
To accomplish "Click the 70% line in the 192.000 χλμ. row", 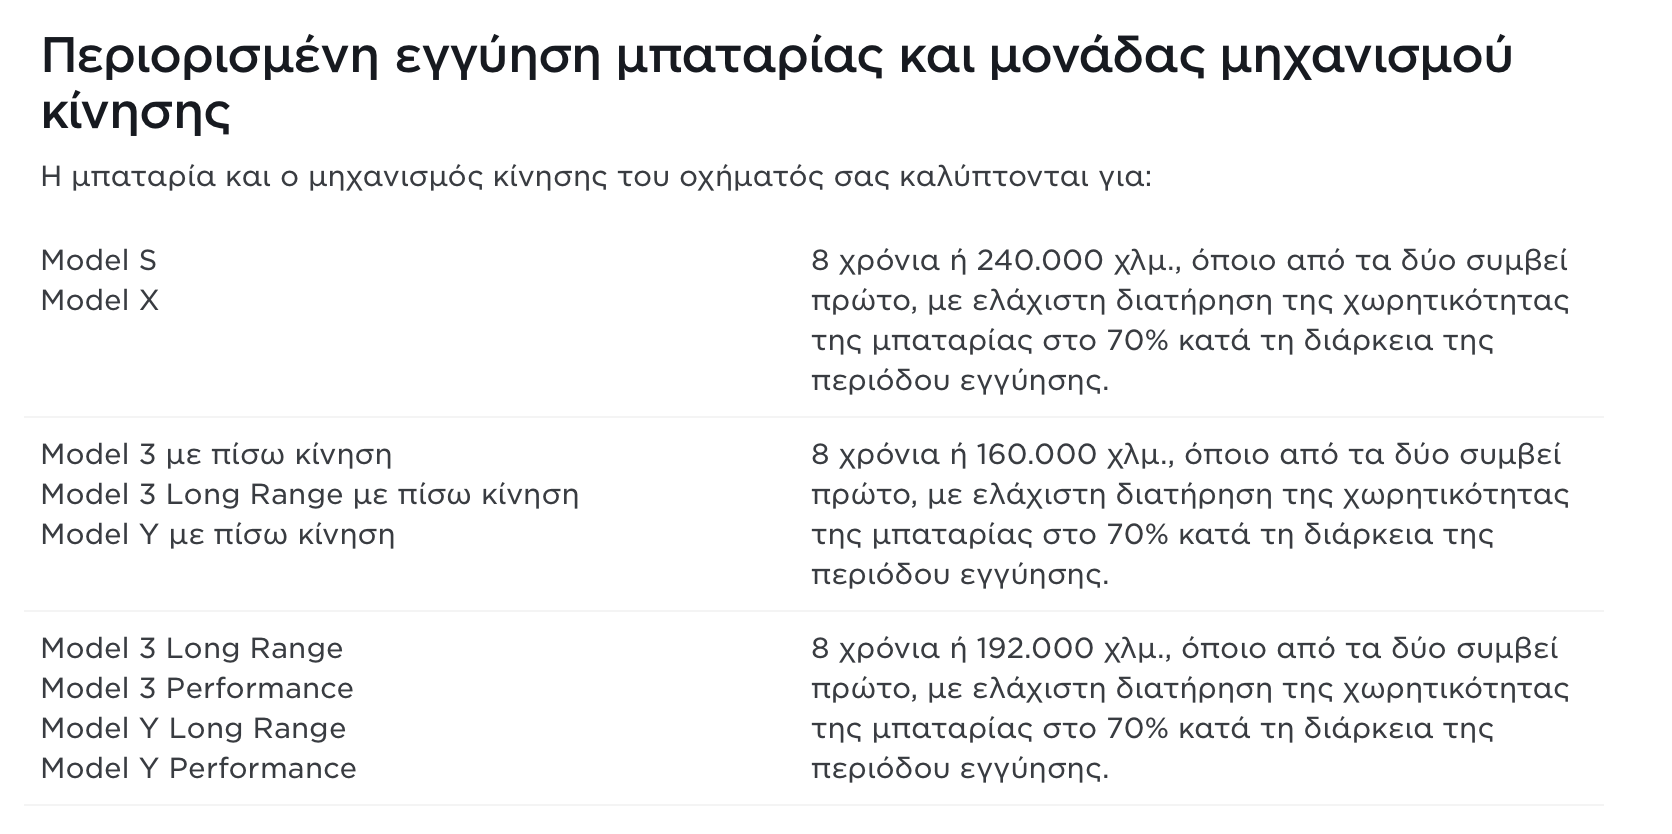I will tap(1152, 729).
